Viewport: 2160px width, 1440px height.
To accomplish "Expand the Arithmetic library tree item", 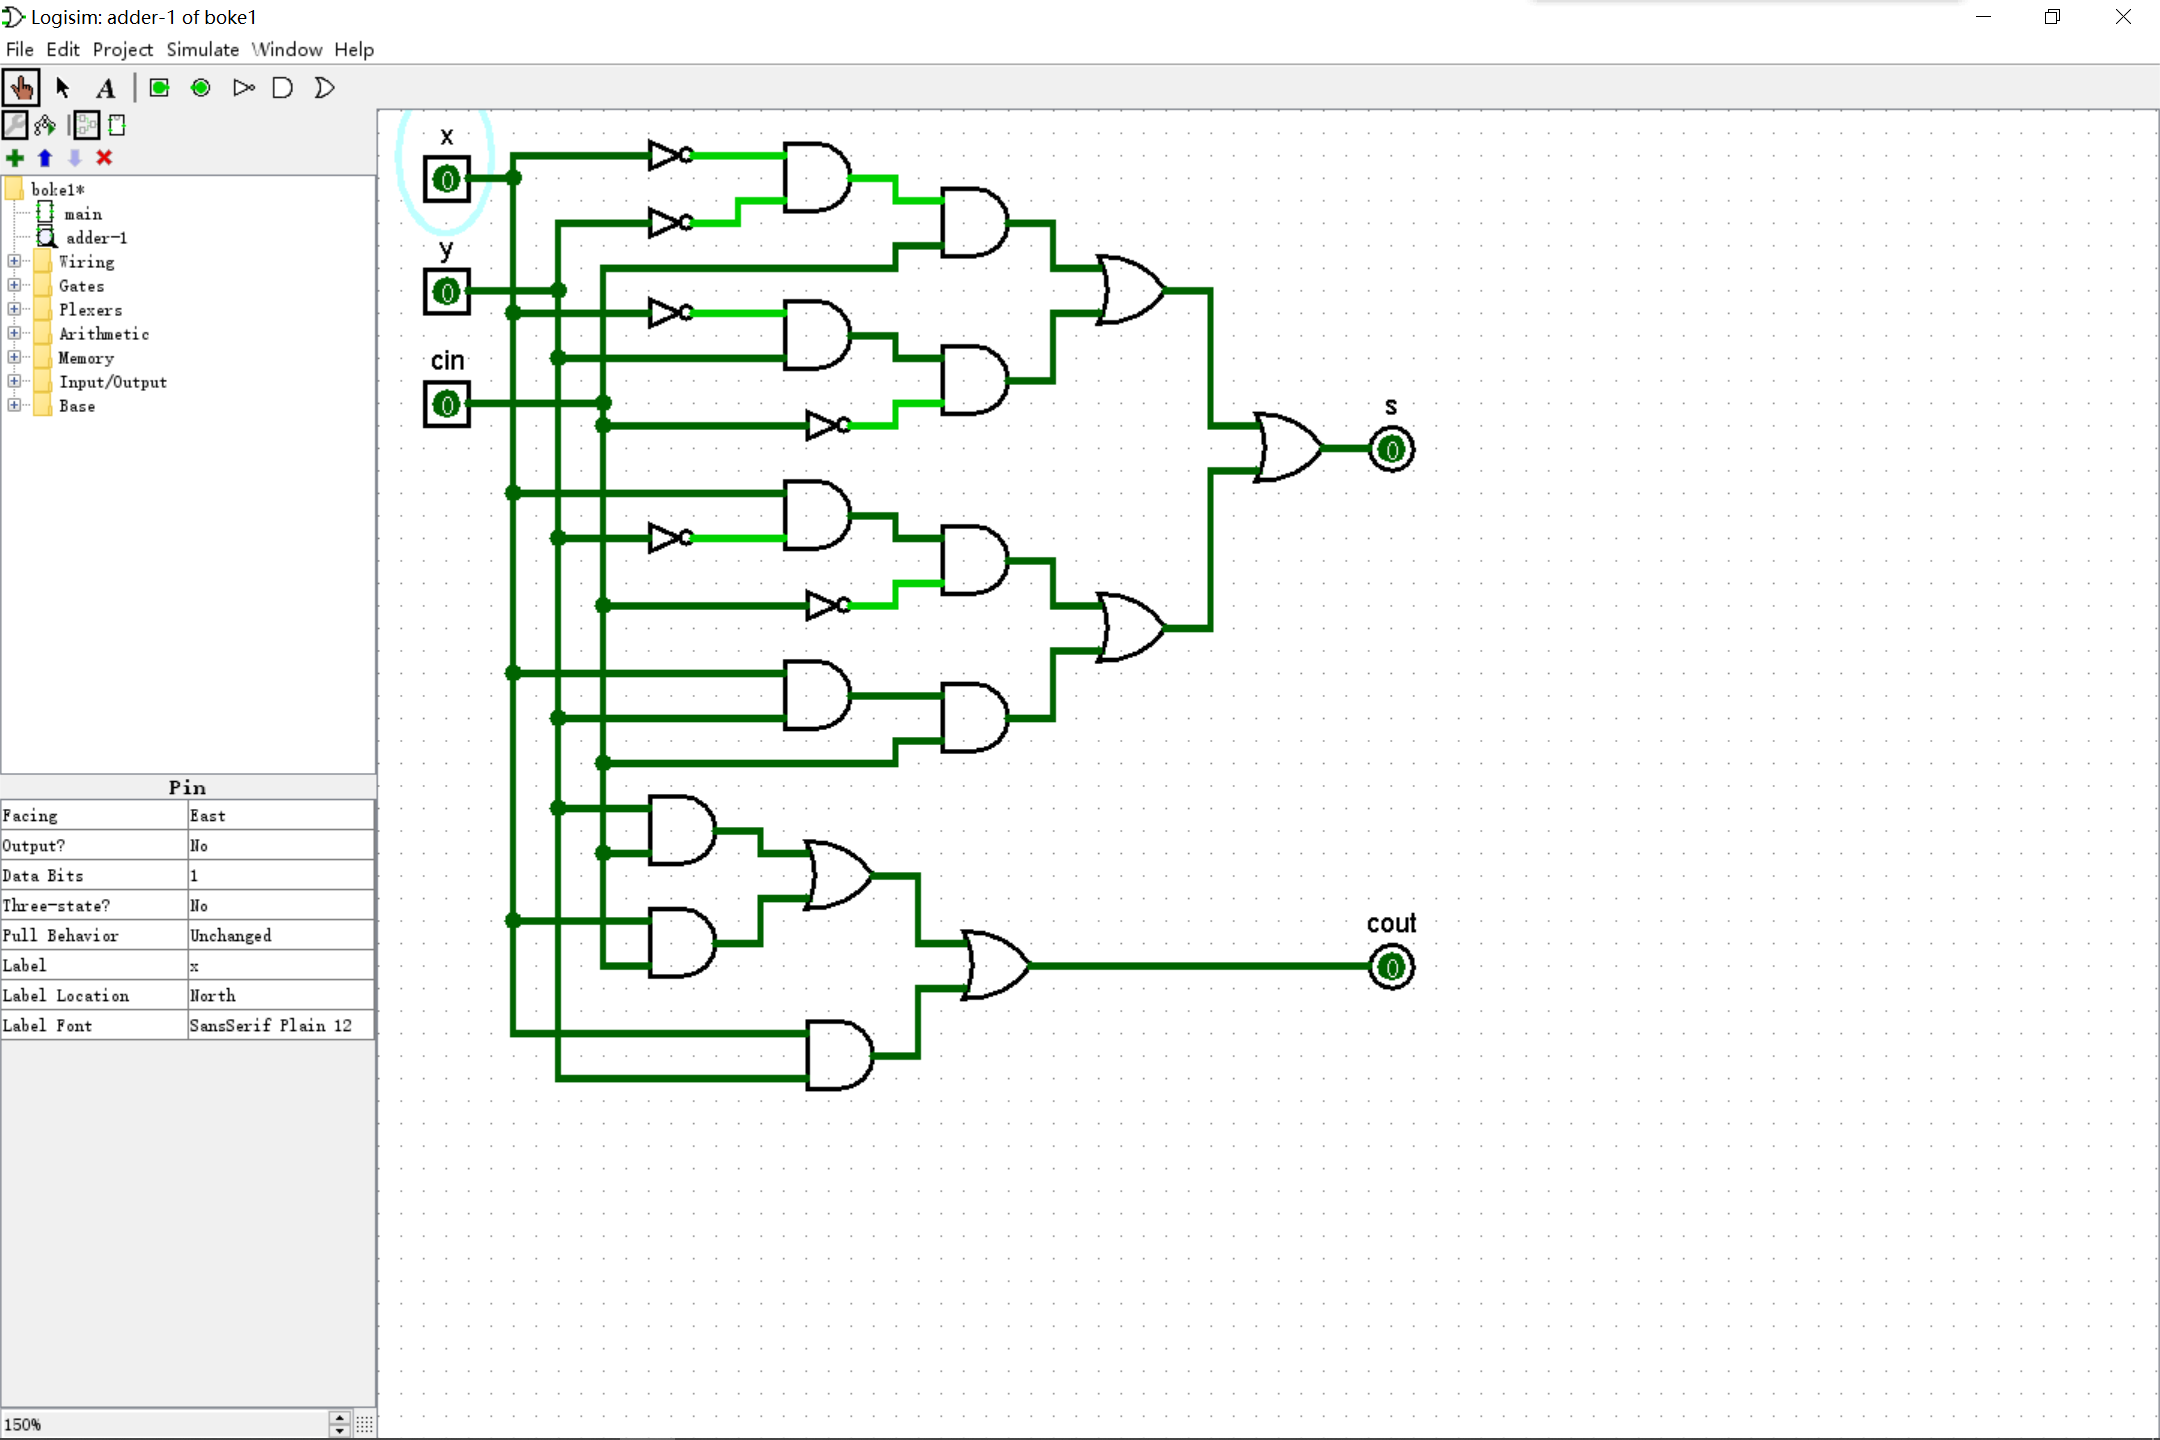I will coord(13,333).
